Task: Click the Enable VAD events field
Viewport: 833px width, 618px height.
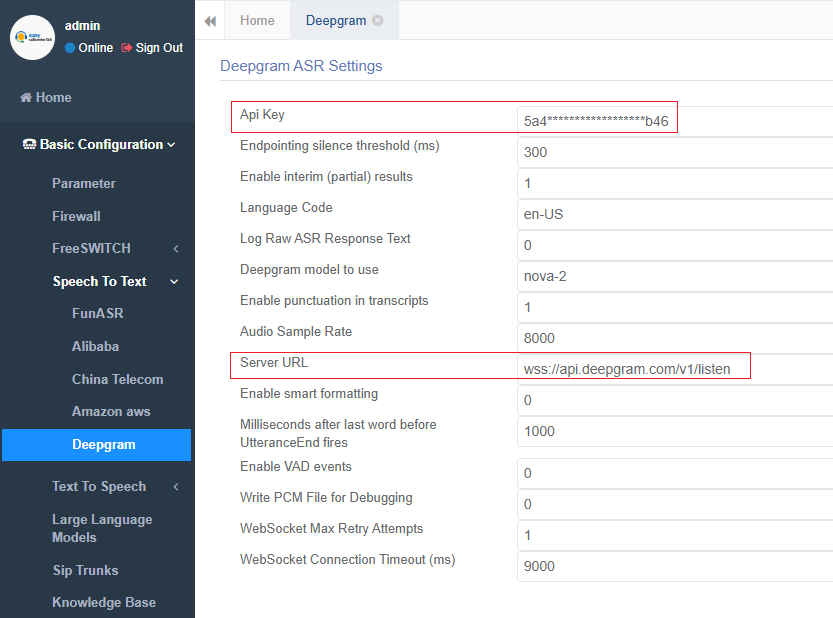Action: click(x=675, y=473)
